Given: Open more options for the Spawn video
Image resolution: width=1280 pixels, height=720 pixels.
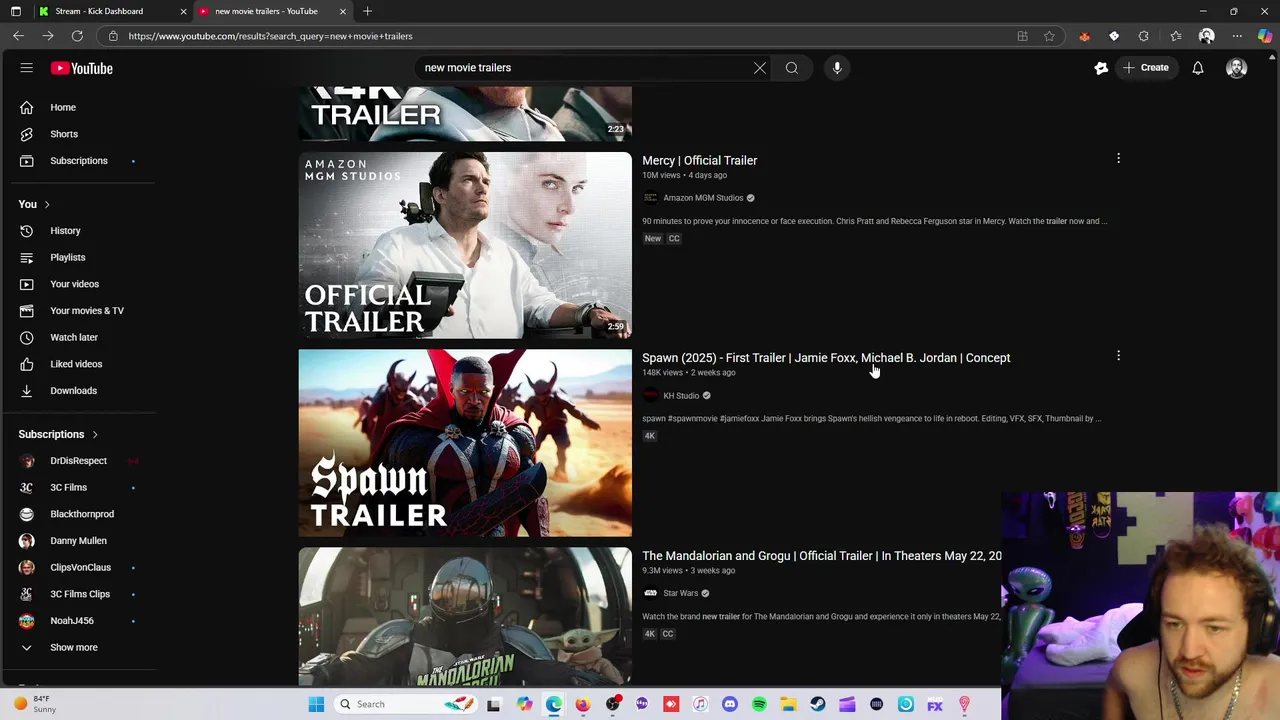Looking at the screenshot, I should point(1118,356).
